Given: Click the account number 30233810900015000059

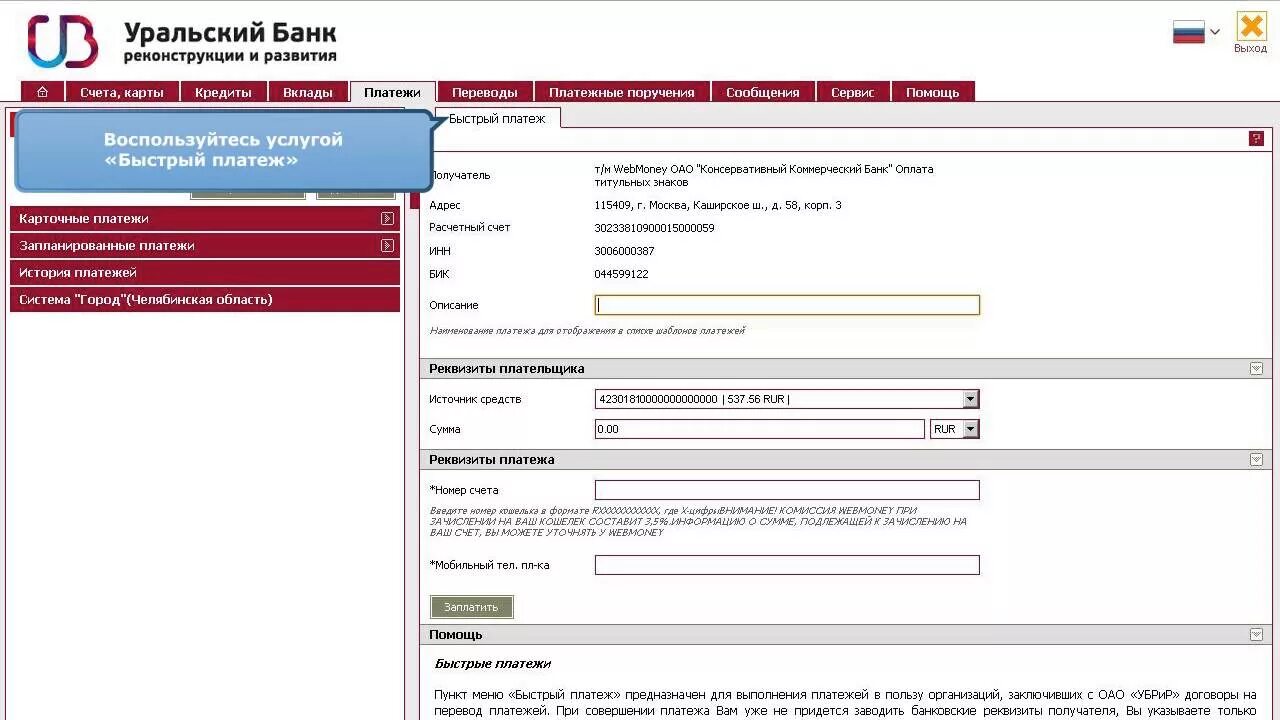Looking at the screenshot, I should click(654, 228).
